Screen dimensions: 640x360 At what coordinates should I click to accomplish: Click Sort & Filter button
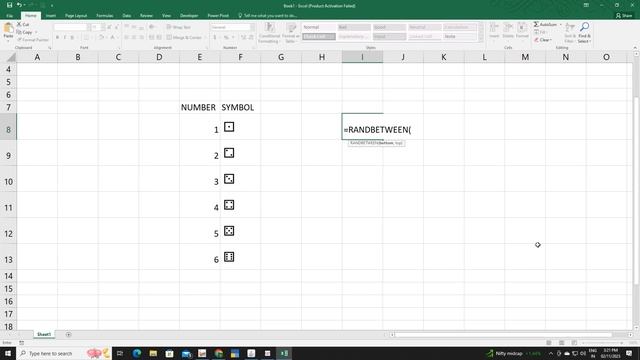(x=569, y=33)
